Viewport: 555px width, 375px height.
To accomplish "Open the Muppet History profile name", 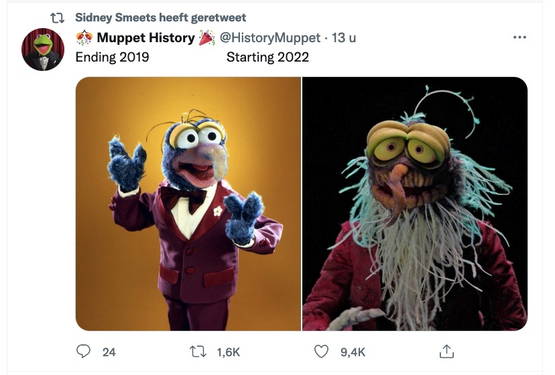I will coord(146,38).
